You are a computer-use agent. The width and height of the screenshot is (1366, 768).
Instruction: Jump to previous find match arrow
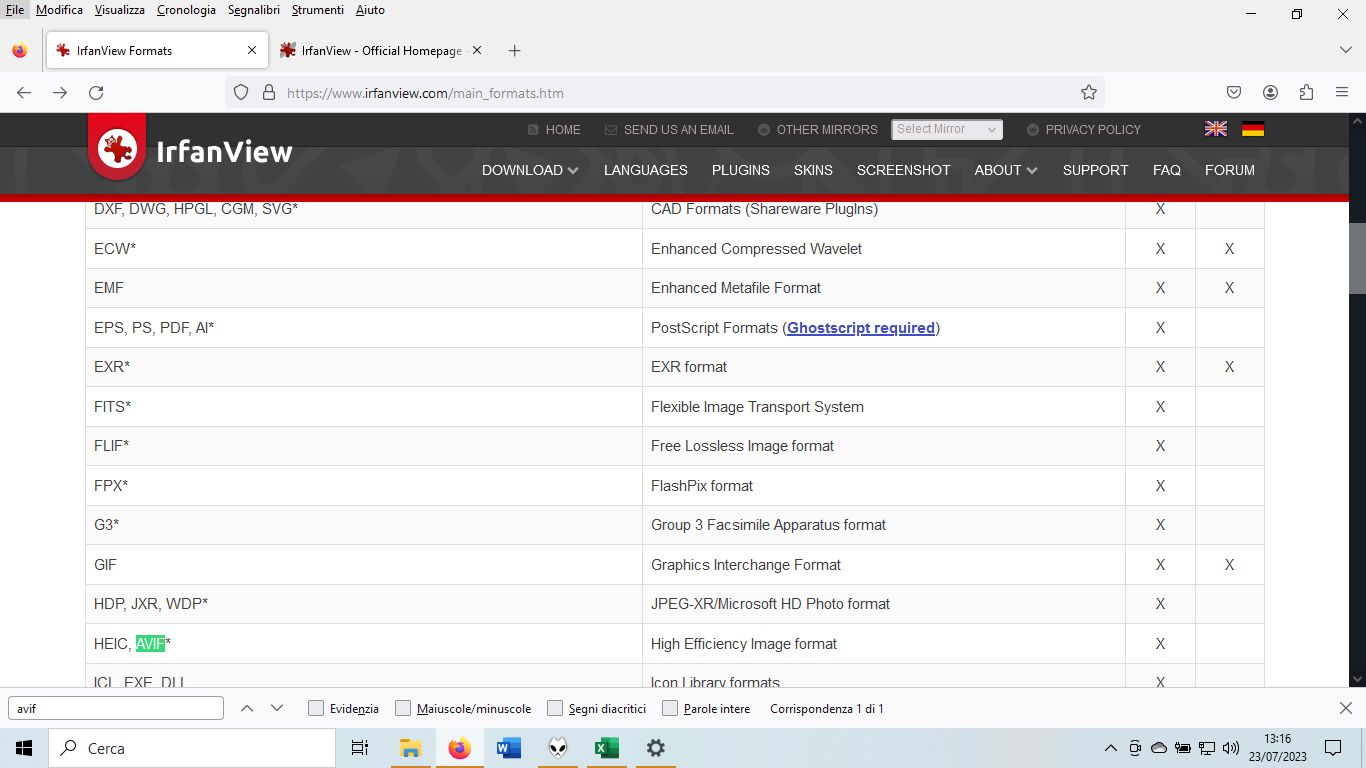click(x=247, y=708)
